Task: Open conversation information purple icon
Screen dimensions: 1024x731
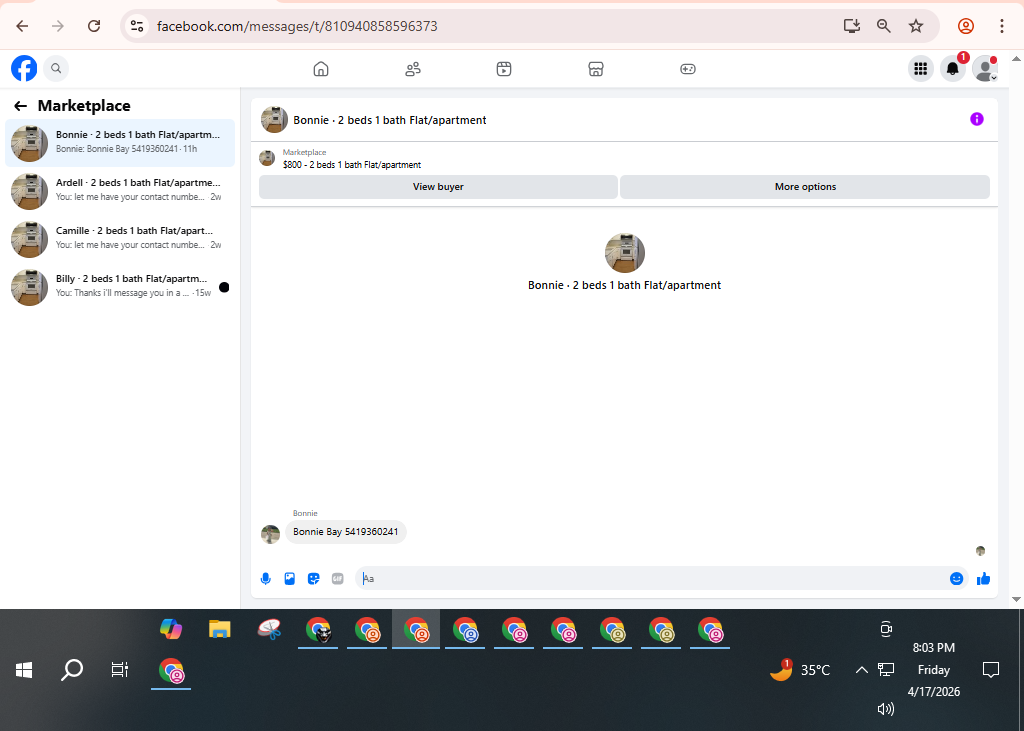Action: [977, 119]
